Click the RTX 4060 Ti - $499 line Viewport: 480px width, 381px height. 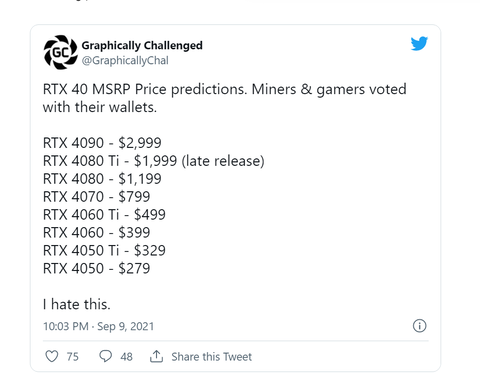tap(104, 215)
